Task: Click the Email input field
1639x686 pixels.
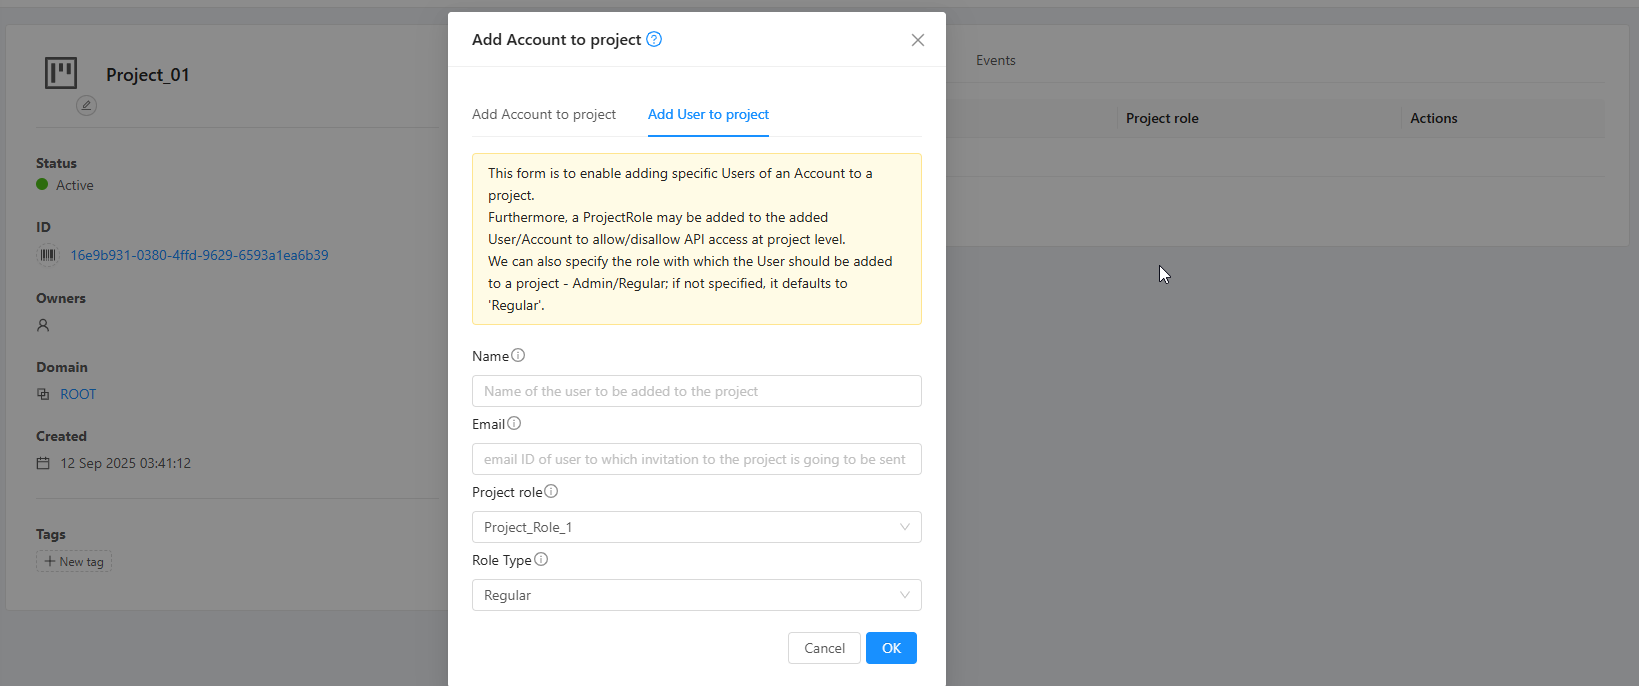Action: point(696,459)
